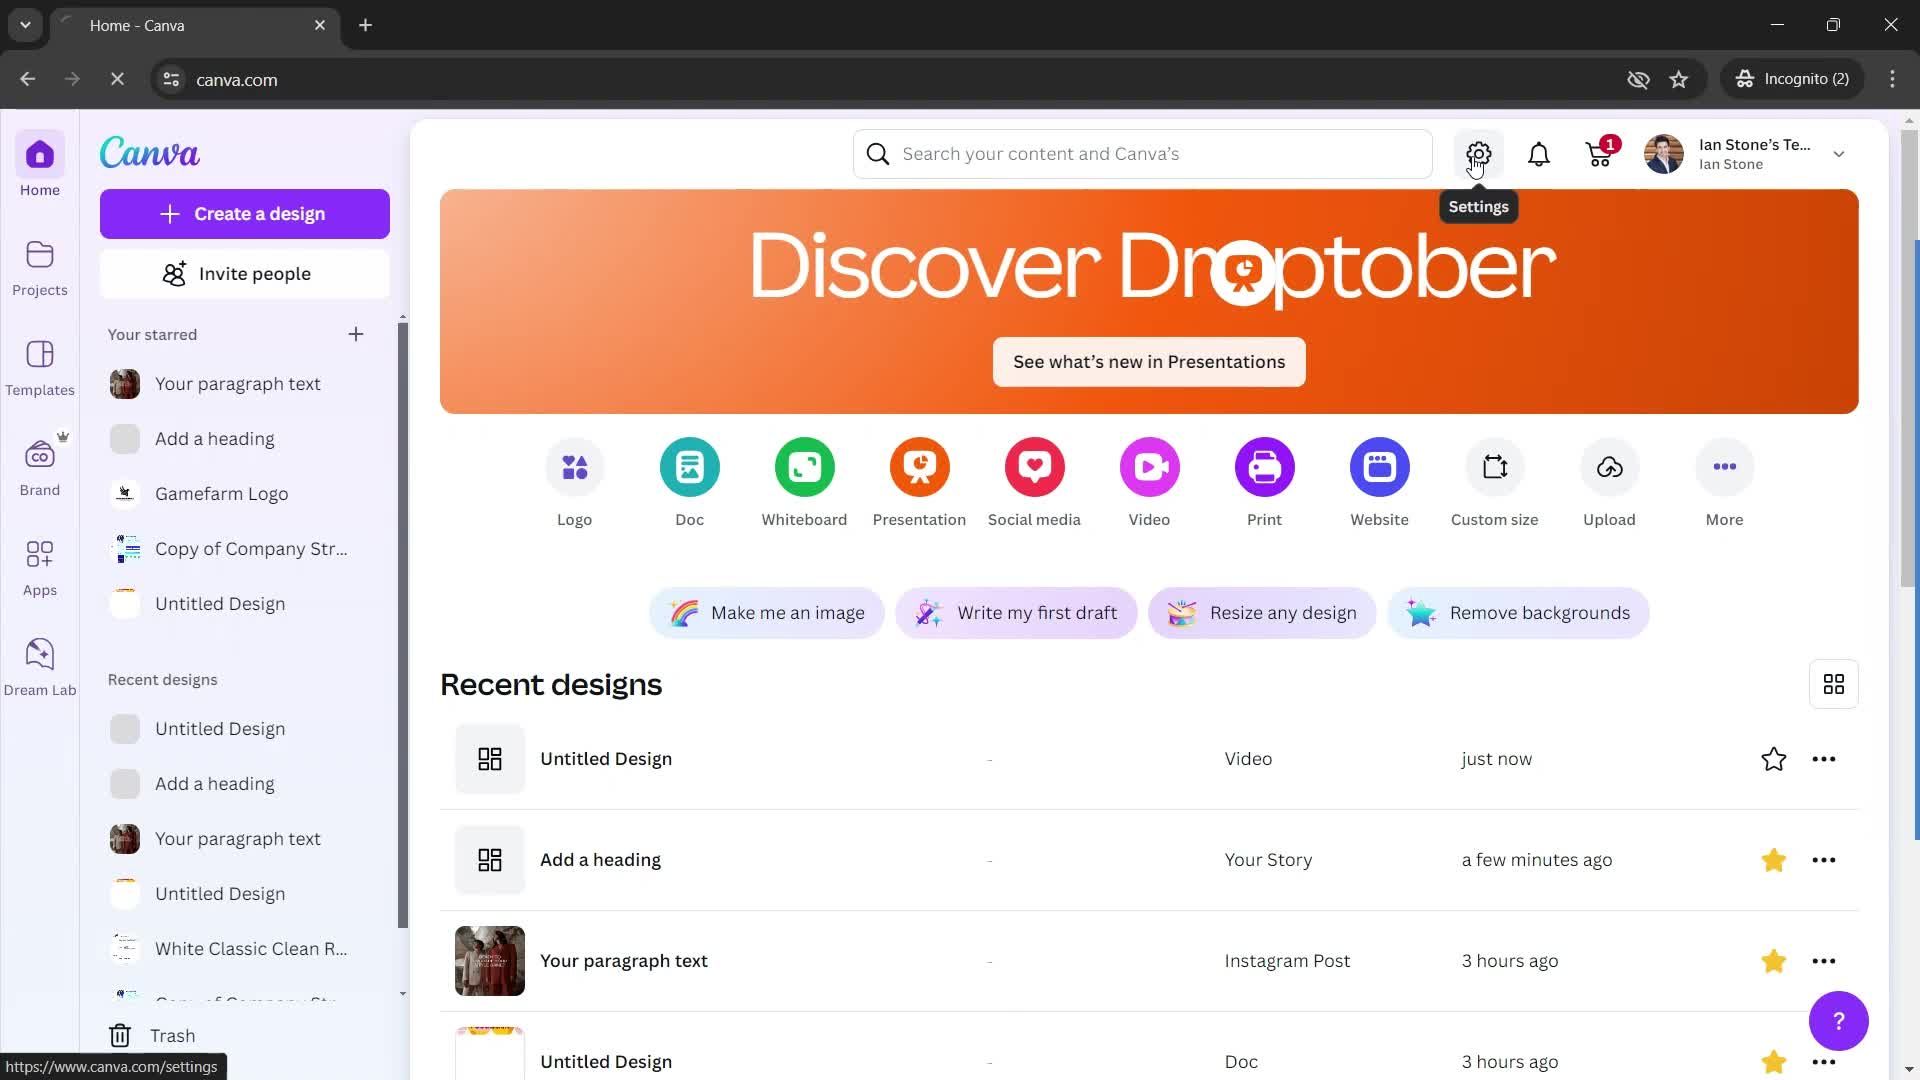Viewport: 1920px width, 1080px height.
Task: Open more options for Add a heading row
Action: (x=1824, y=860)
